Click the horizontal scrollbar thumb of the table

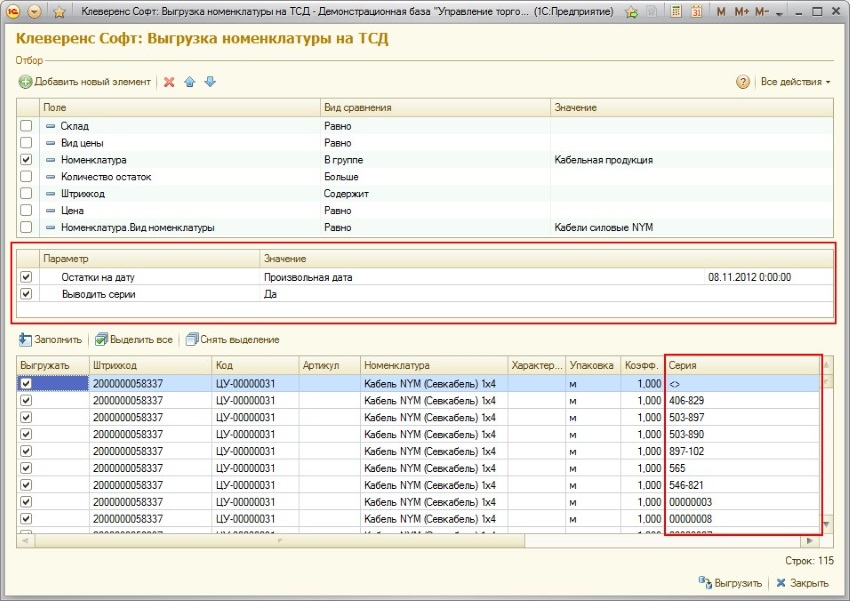pos(280,541)
